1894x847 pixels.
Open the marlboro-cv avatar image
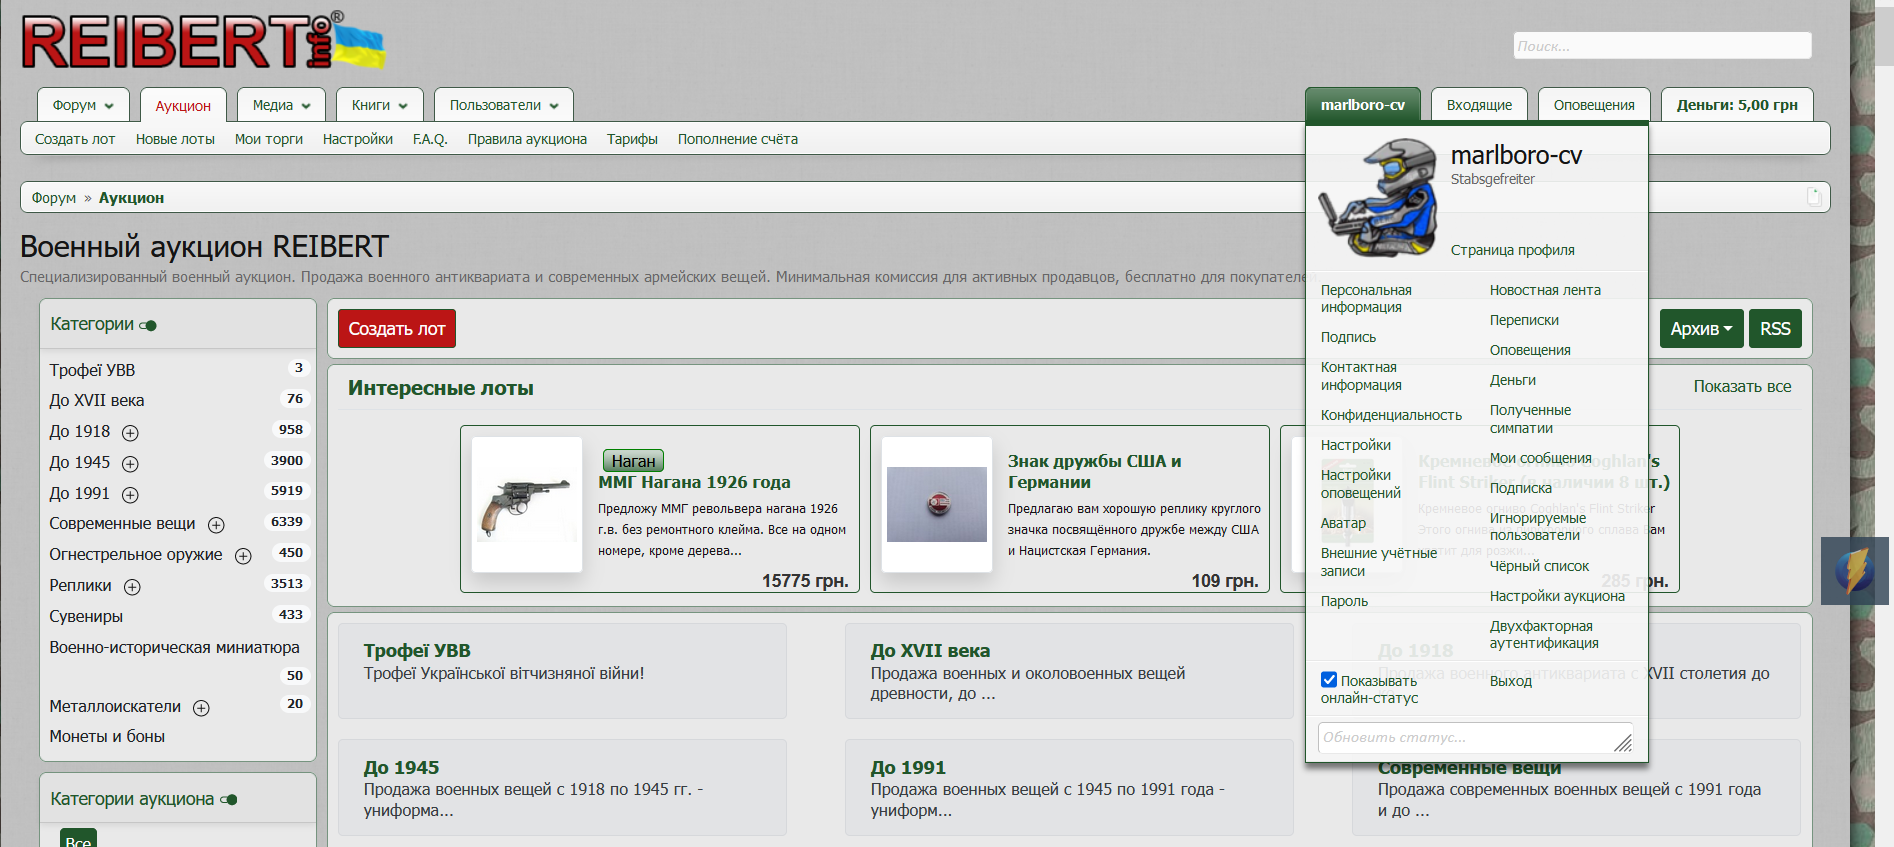[x=1378, y=199]
